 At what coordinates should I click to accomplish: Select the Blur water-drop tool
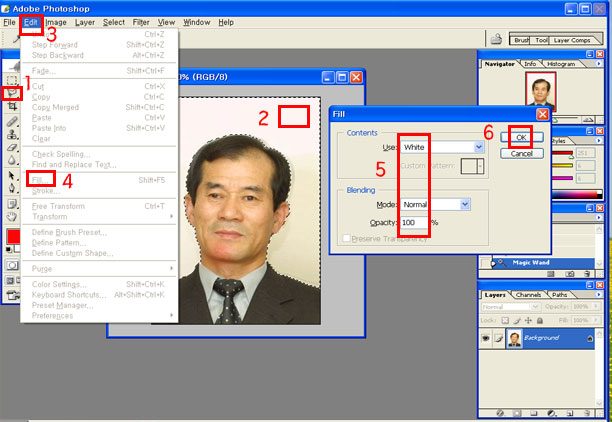point(12,160)
